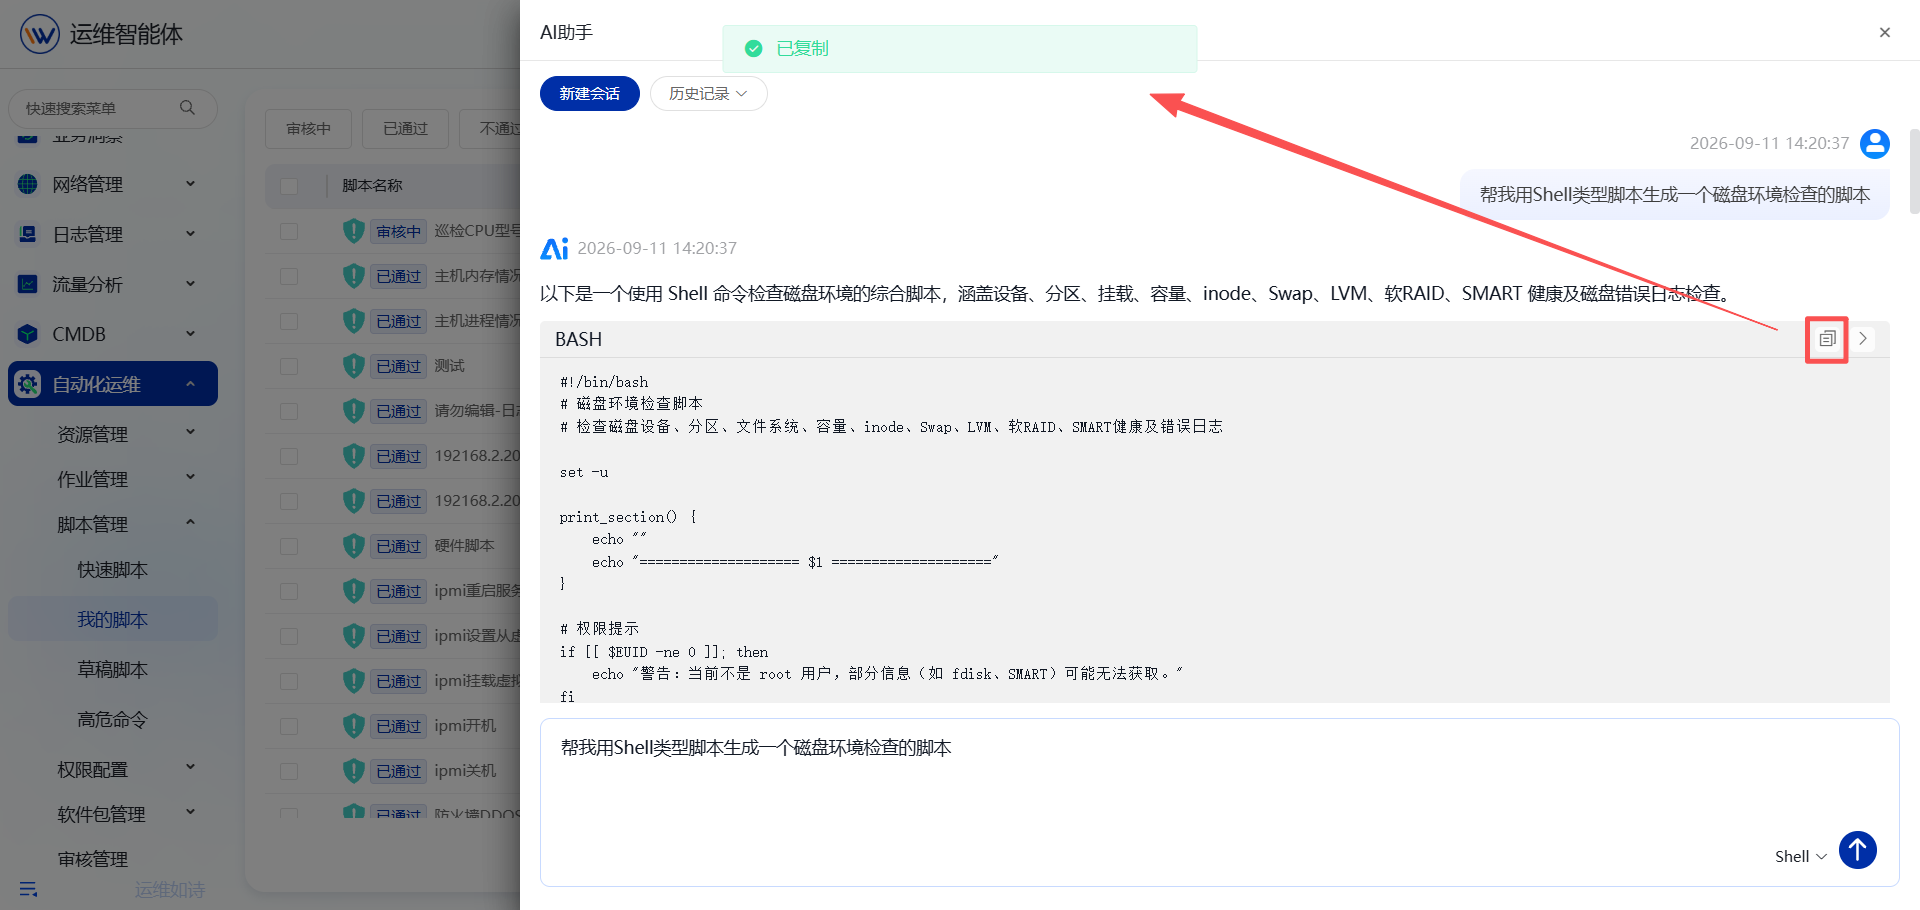Click the copy code icon in BASH block
The width and height of the screenshot is (1920, 910).
(1827, 339)
